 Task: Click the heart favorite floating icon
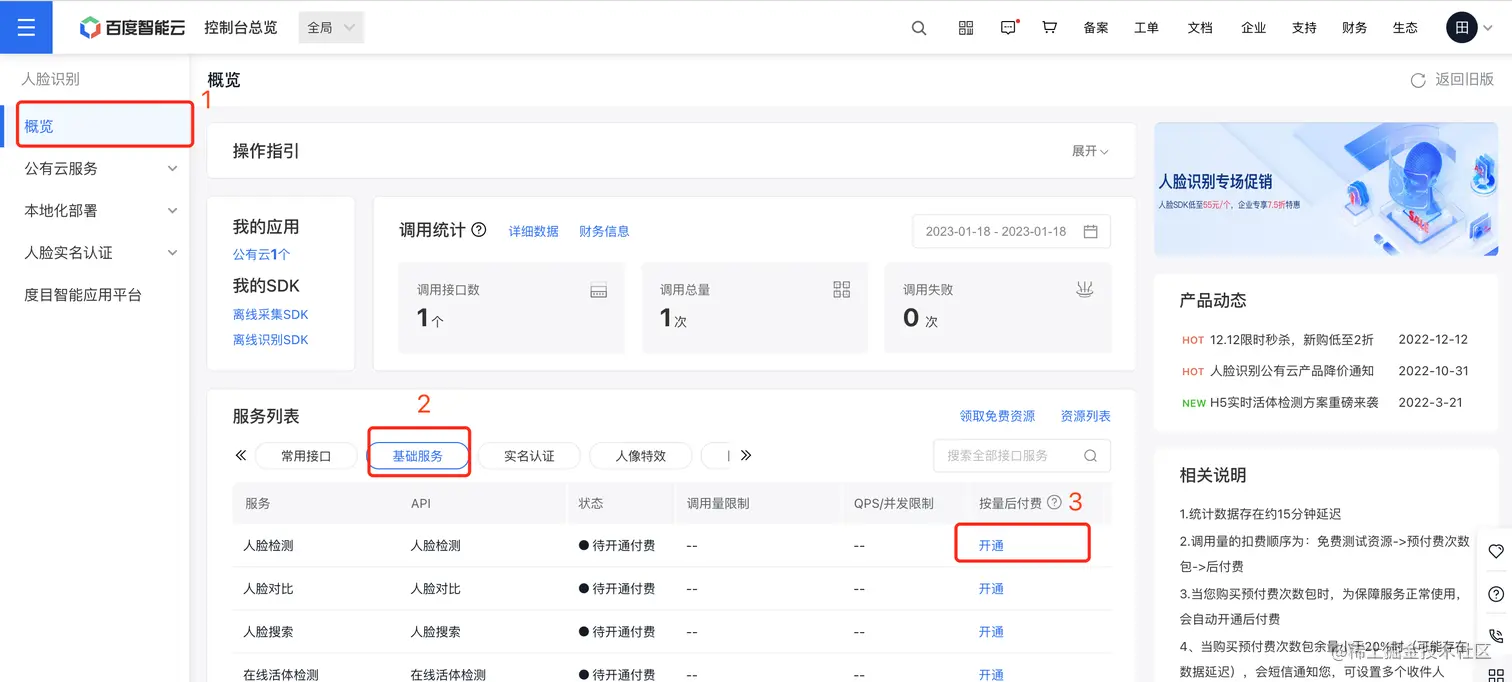[1496, 551]
